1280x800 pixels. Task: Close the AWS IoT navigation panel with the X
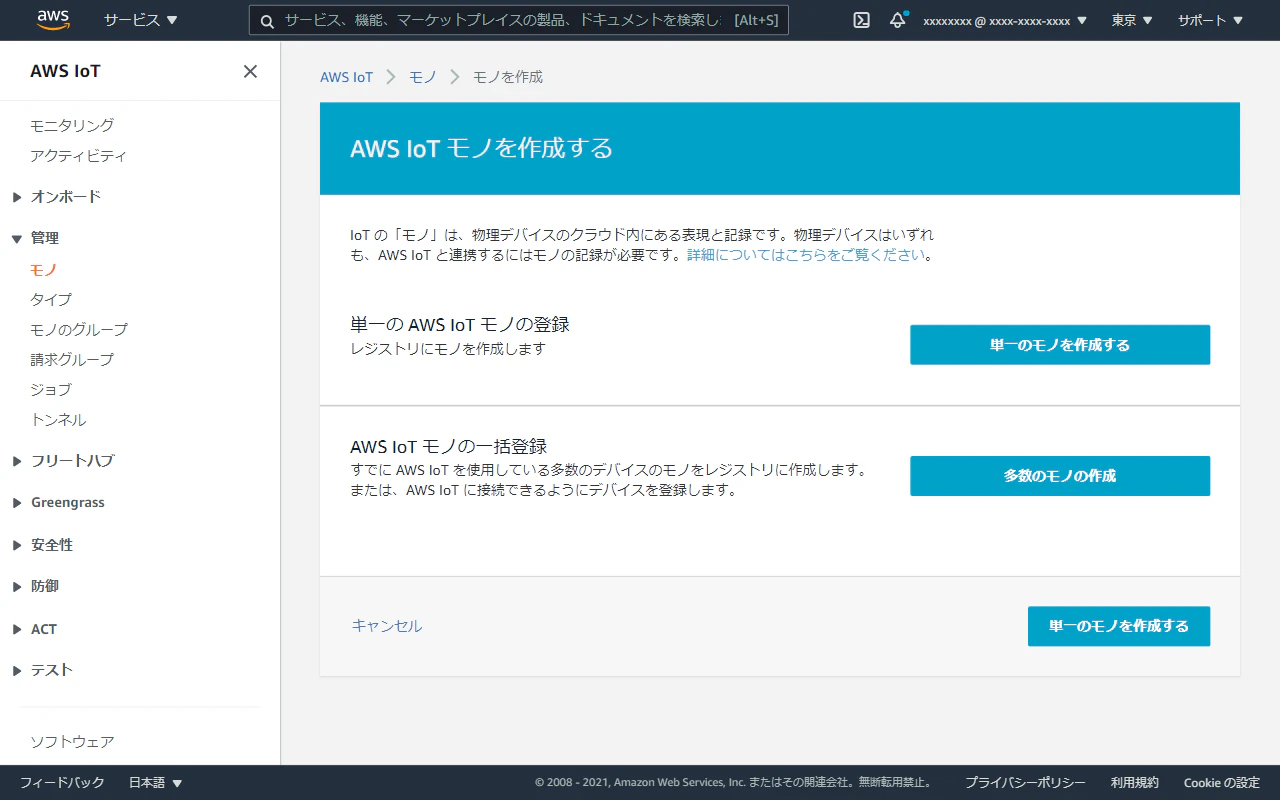click(x=249, y=70)
